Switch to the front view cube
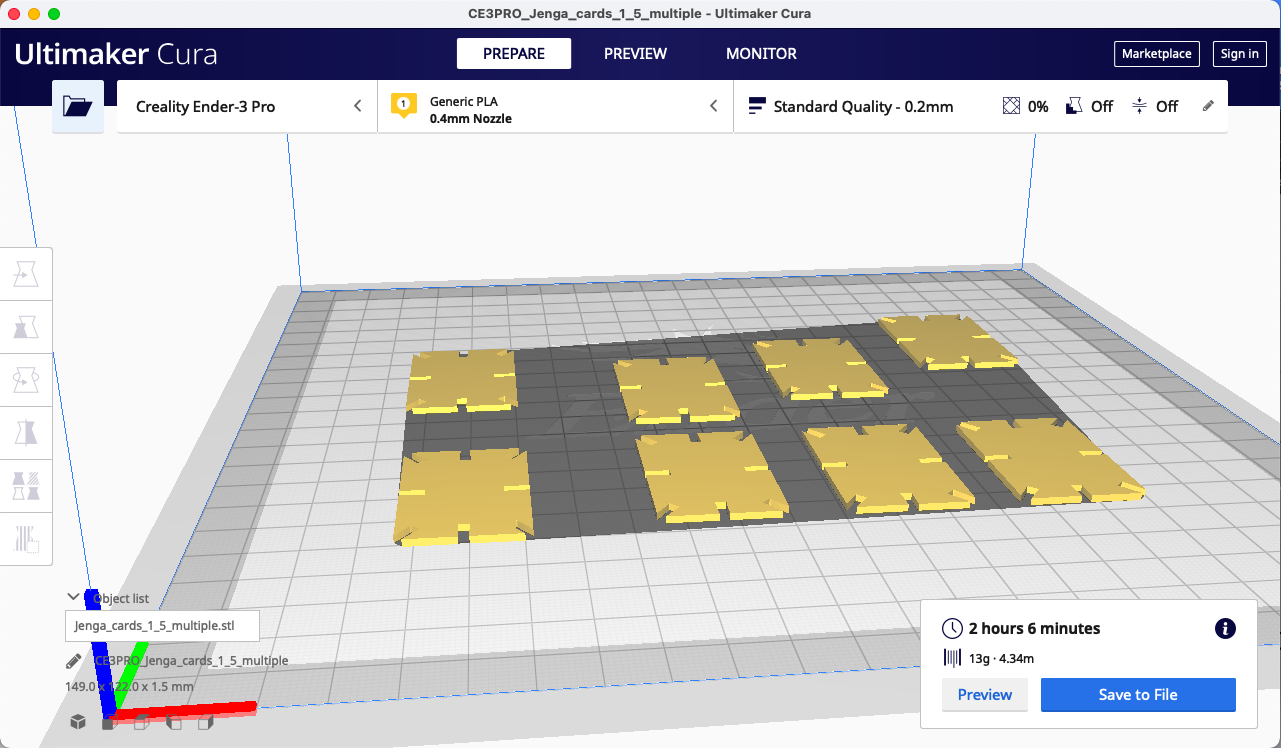The image size is (1281, 748). pos(109,722)
